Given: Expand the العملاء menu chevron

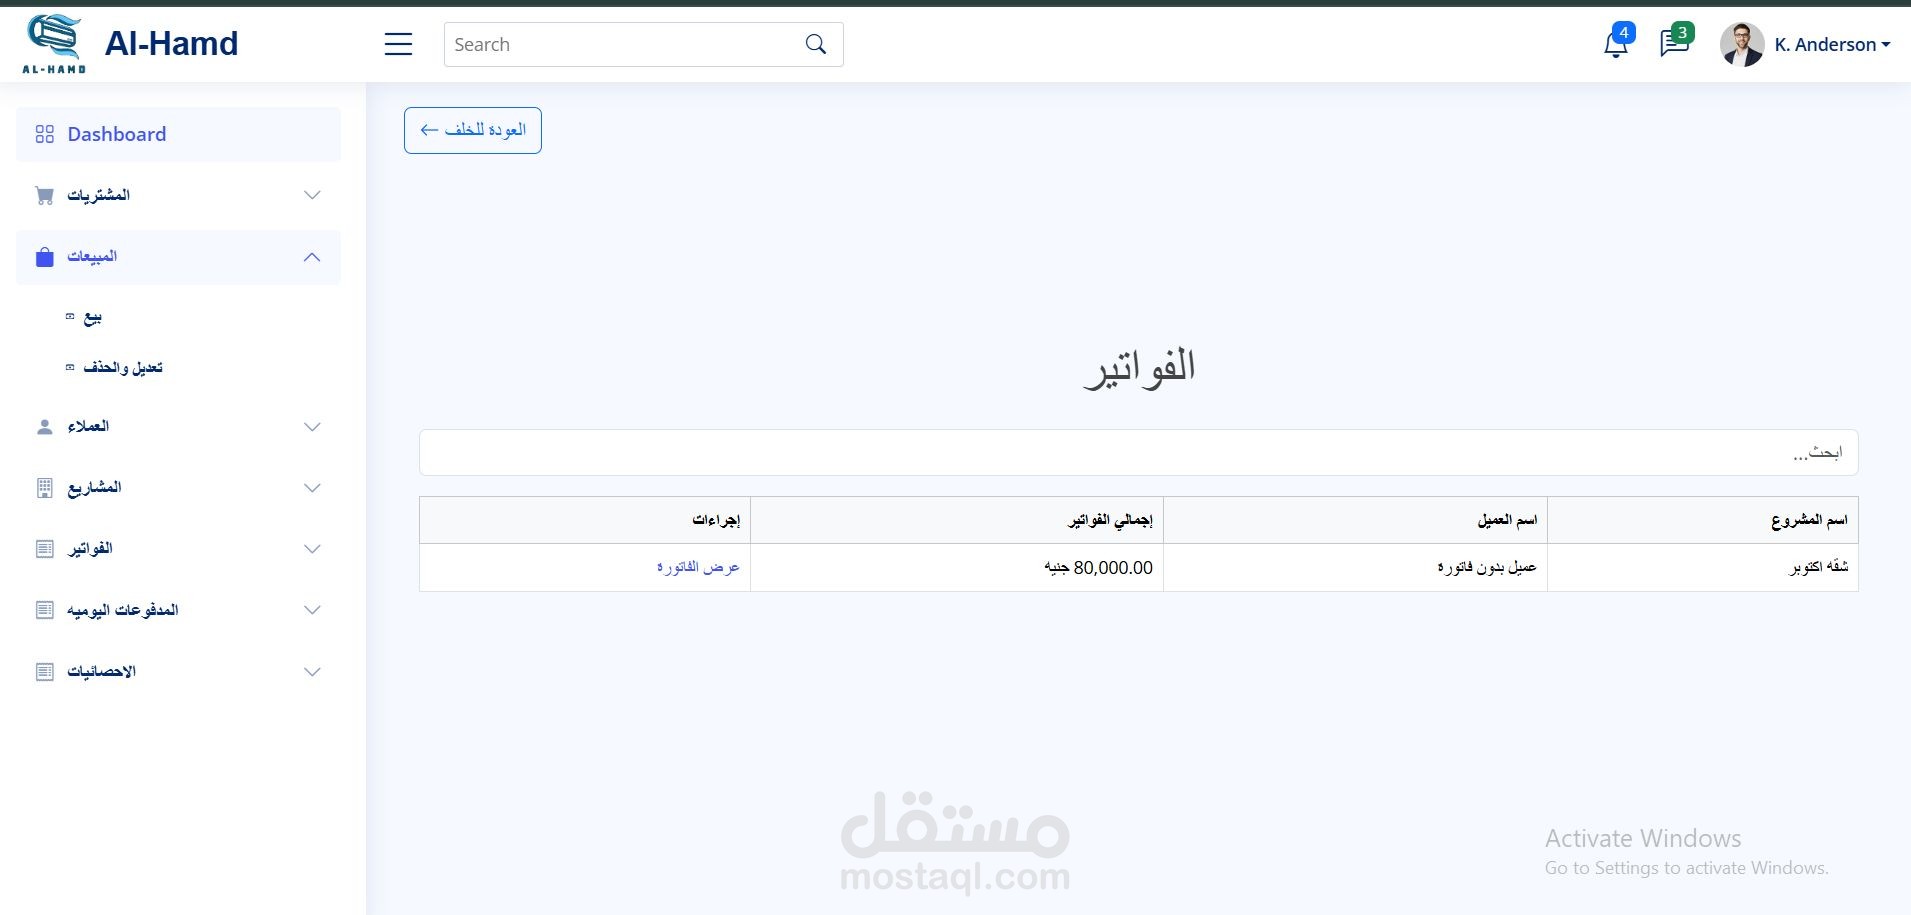Looking at the screenshot, I should click(x=312, y=427).
